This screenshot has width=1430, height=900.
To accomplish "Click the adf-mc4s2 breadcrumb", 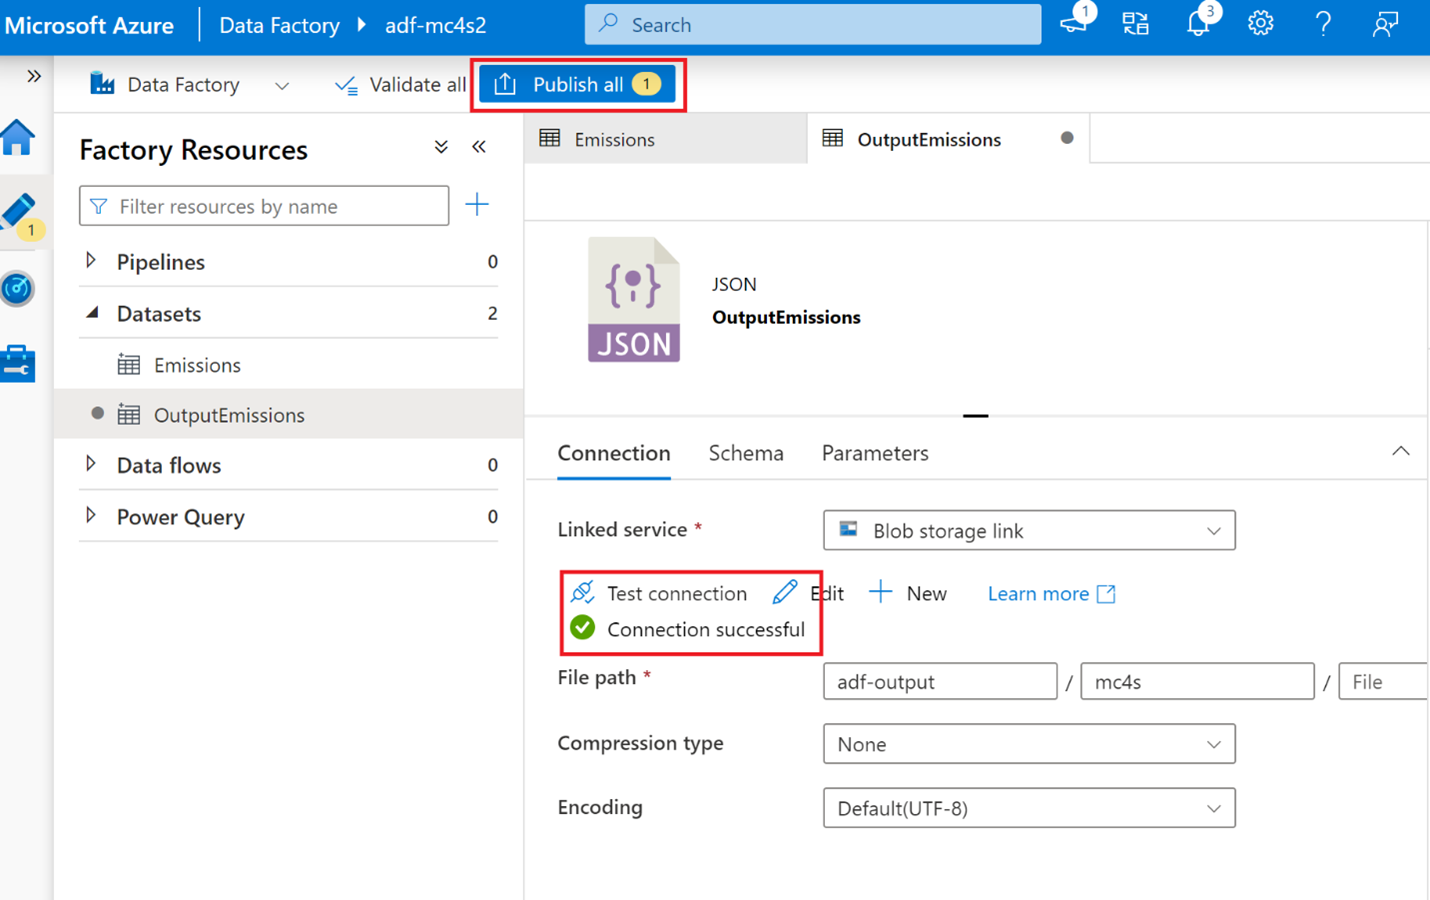I will point(435,25).
